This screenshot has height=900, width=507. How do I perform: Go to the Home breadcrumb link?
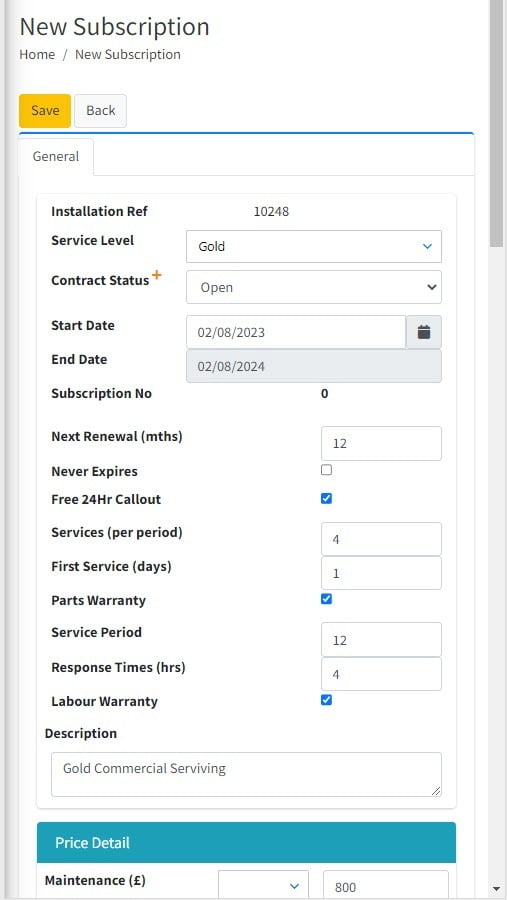(37, 55)
